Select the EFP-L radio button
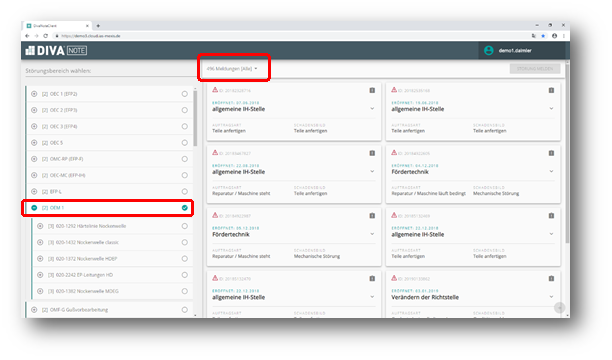The width and height of the screenshot is (612, 360). click(185, 192)
